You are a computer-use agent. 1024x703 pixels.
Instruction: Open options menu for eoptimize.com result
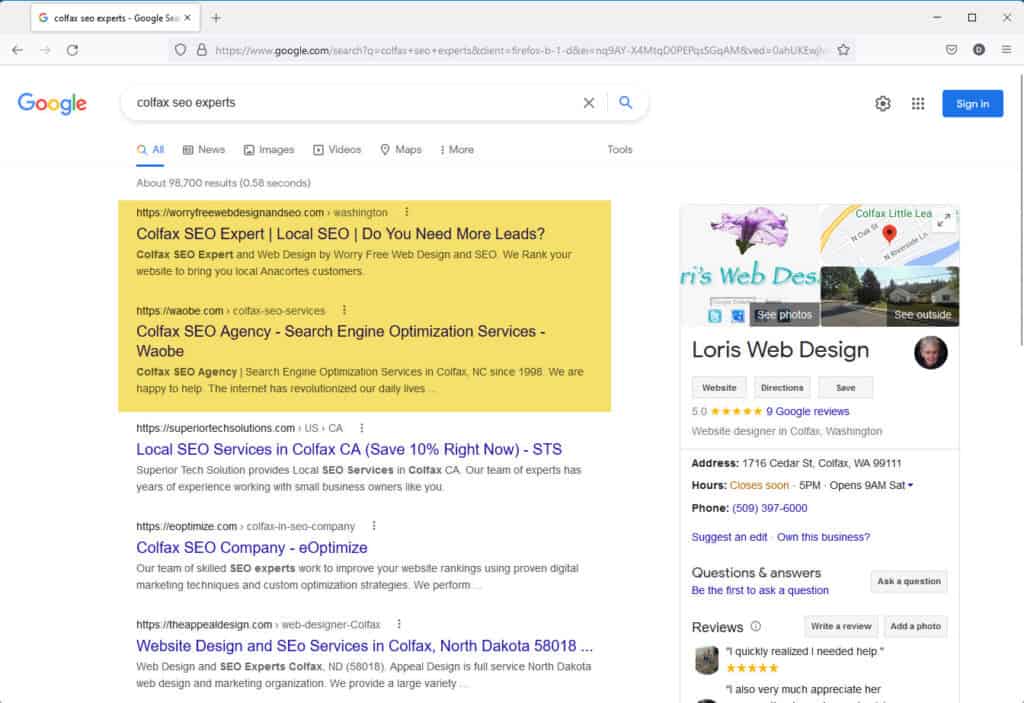[x=374, y=525]
